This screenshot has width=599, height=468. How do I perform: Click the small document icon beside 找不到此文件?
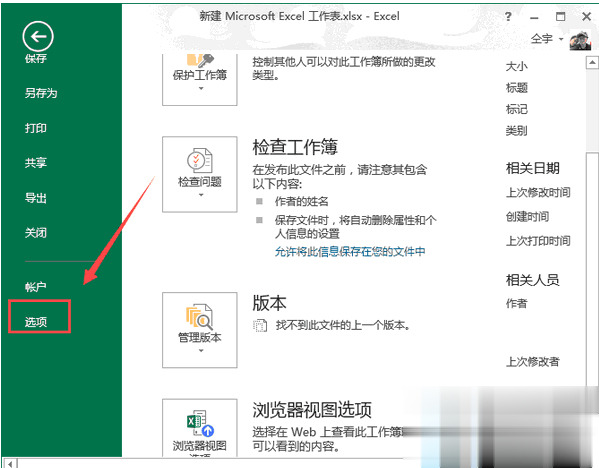click(x=260, y=325)
